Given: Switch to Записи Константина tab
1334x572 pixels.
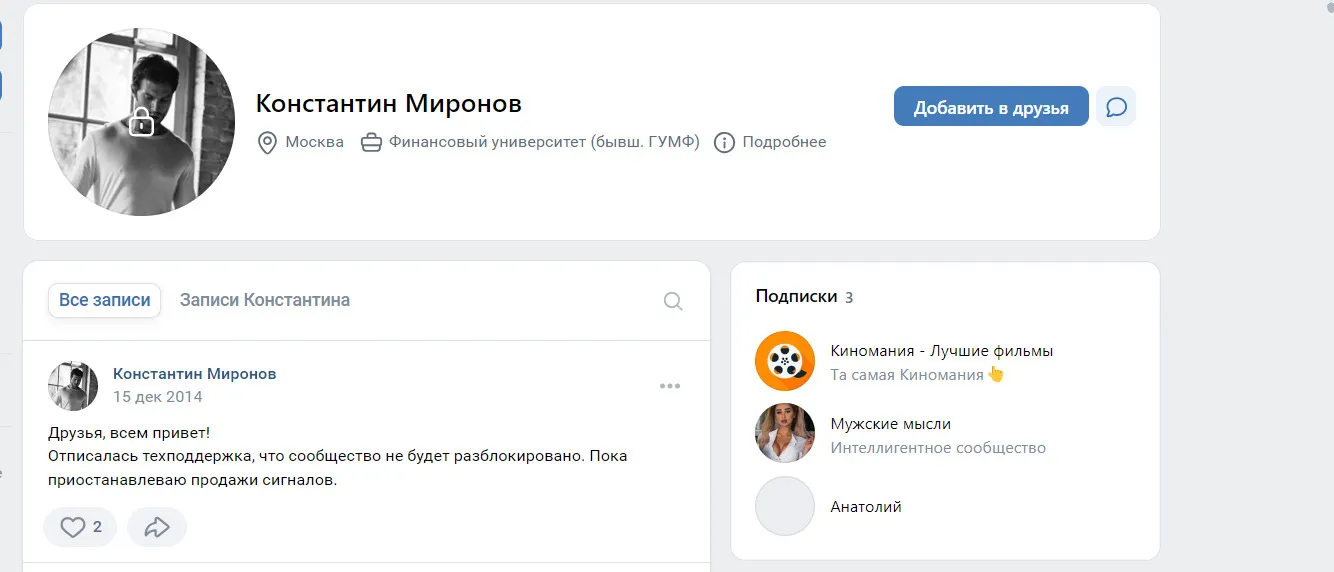Looking at the screenshot, I should pos(265,300).
